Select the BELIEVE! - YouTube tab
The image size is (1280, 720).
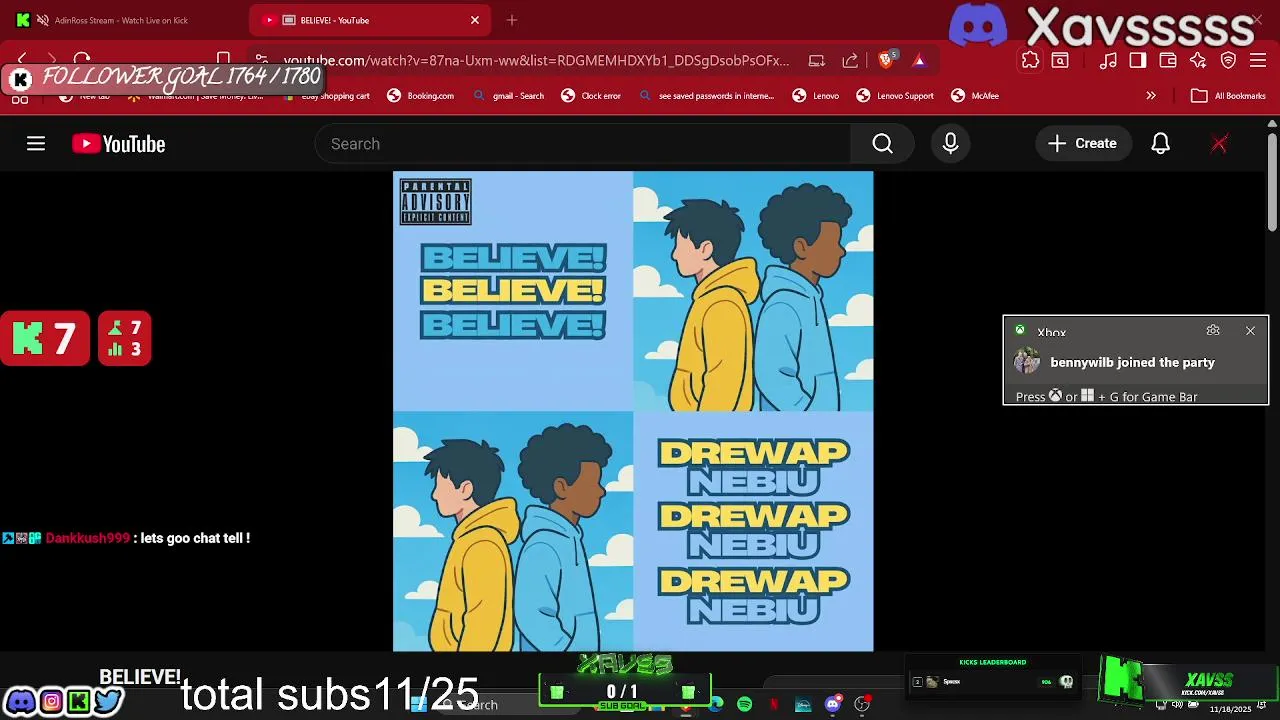tap(369, 20)
